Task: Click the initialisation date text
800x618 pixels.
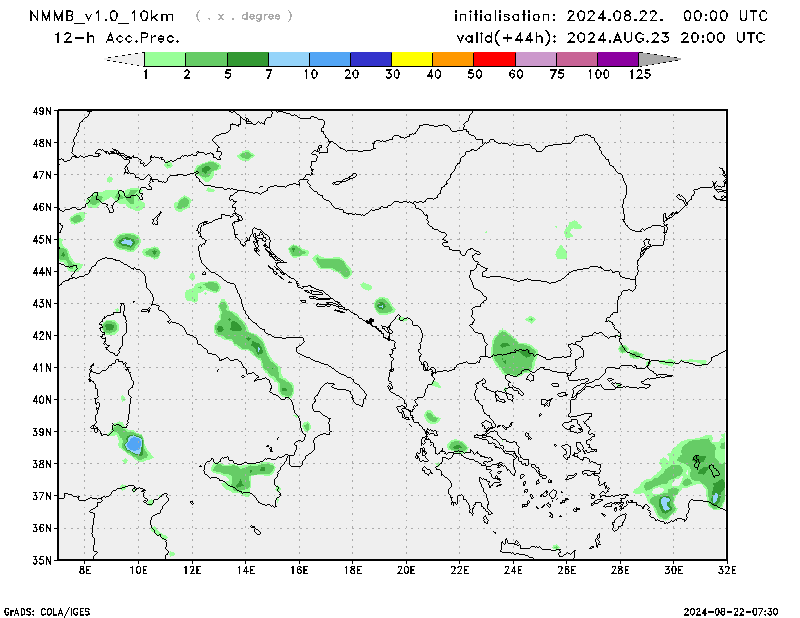Action: coord(610,16)
